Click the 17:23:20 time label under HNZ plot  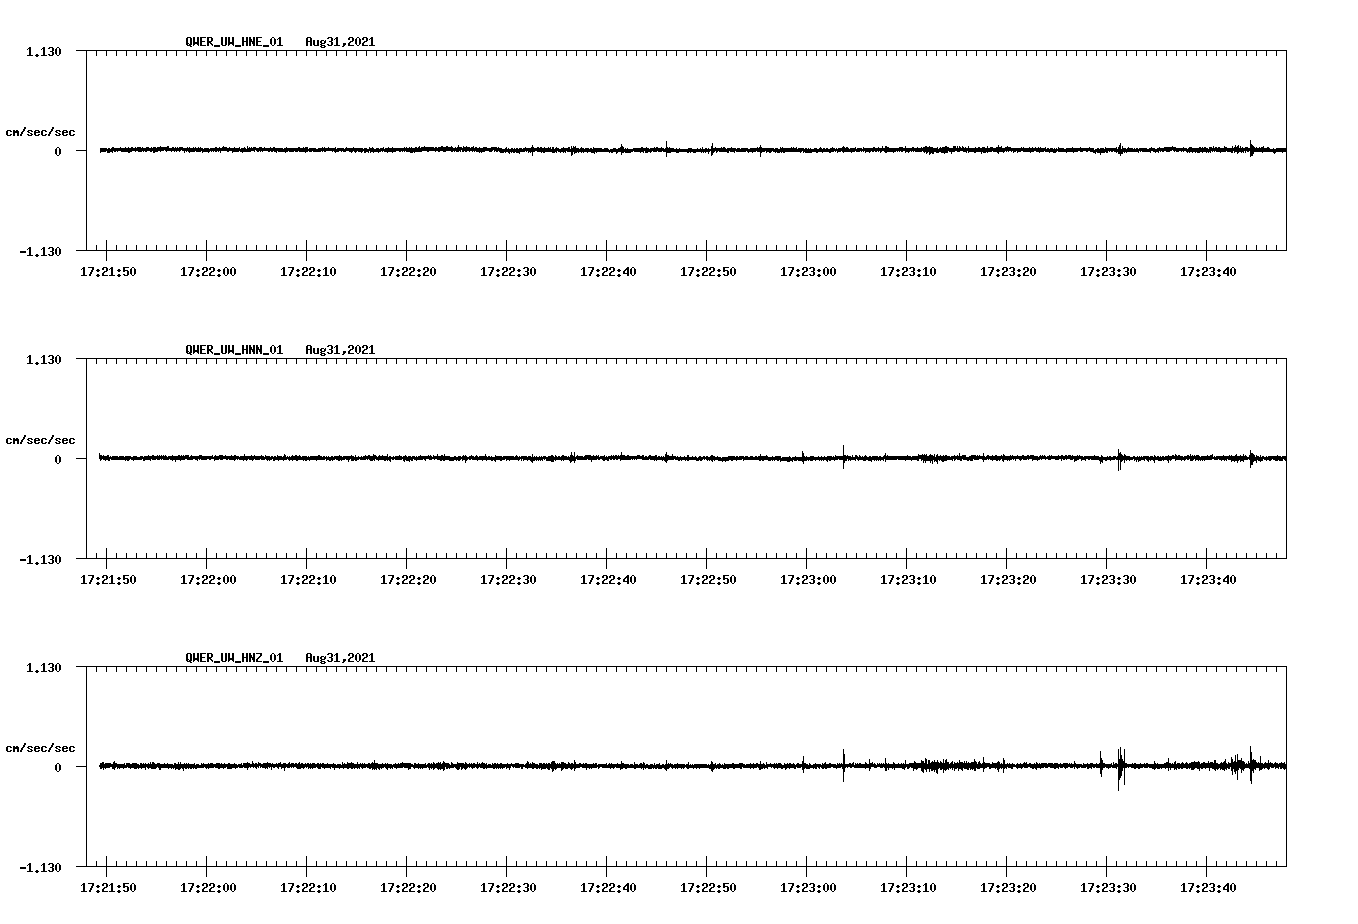pos(1008,888)
